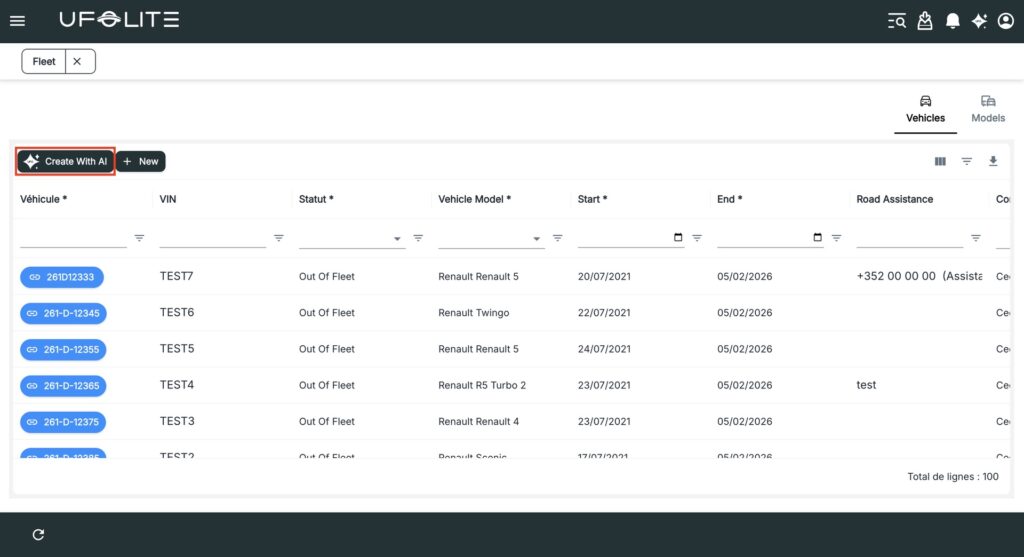Click the AI sparkle icon in header
1024x557 pixels.
point(979,21)
